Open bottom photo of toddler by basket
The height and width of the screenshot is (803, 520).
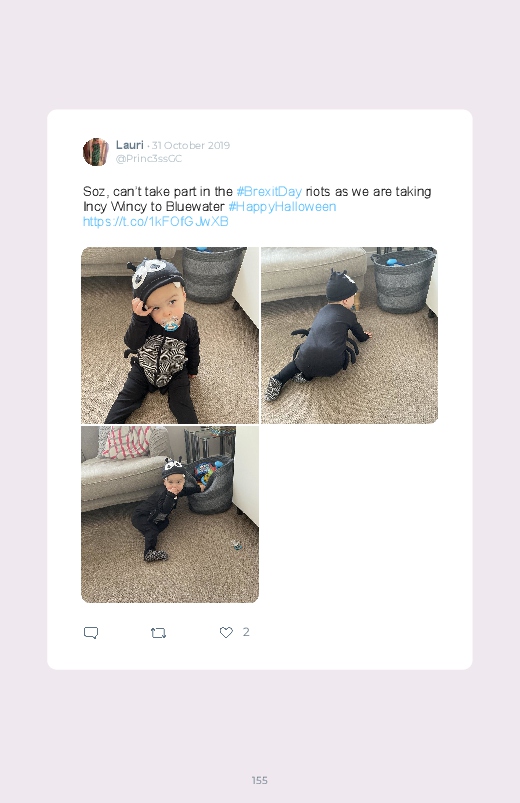click(x=170, y=514)
